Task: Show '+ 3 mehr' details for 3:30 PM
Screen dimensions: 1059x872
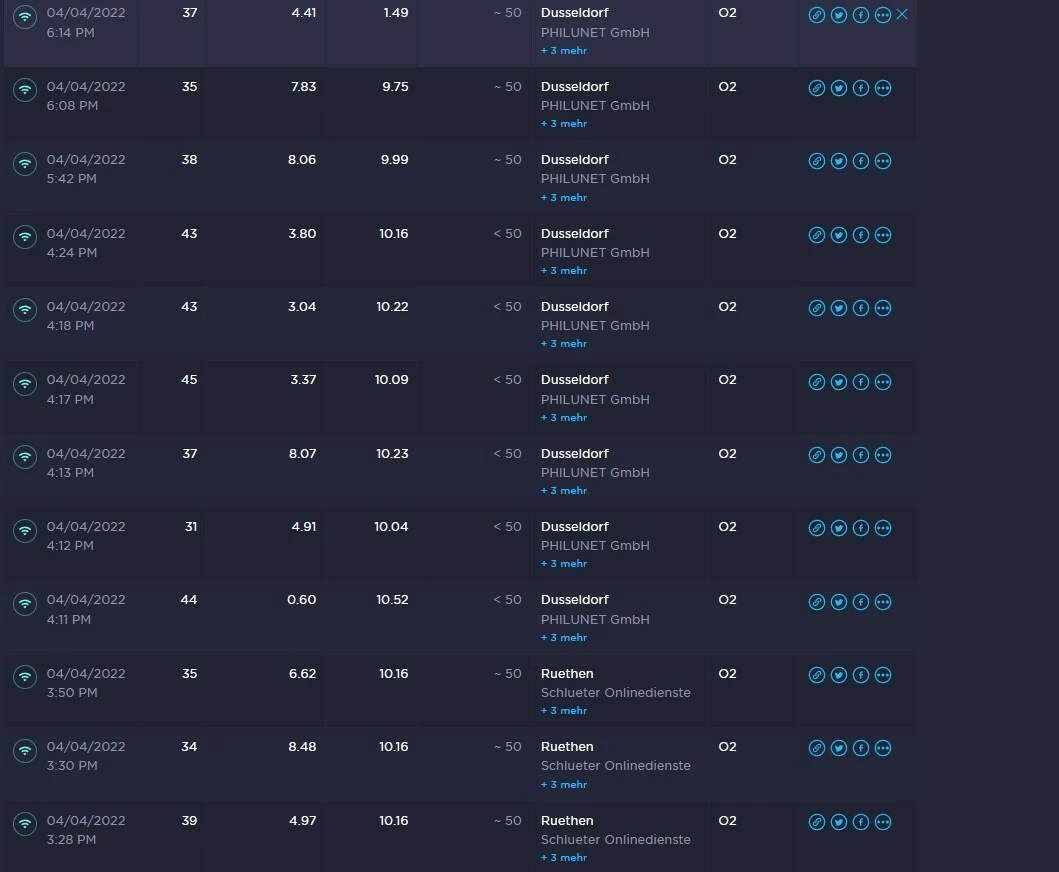Action: [x=564, y=784]
